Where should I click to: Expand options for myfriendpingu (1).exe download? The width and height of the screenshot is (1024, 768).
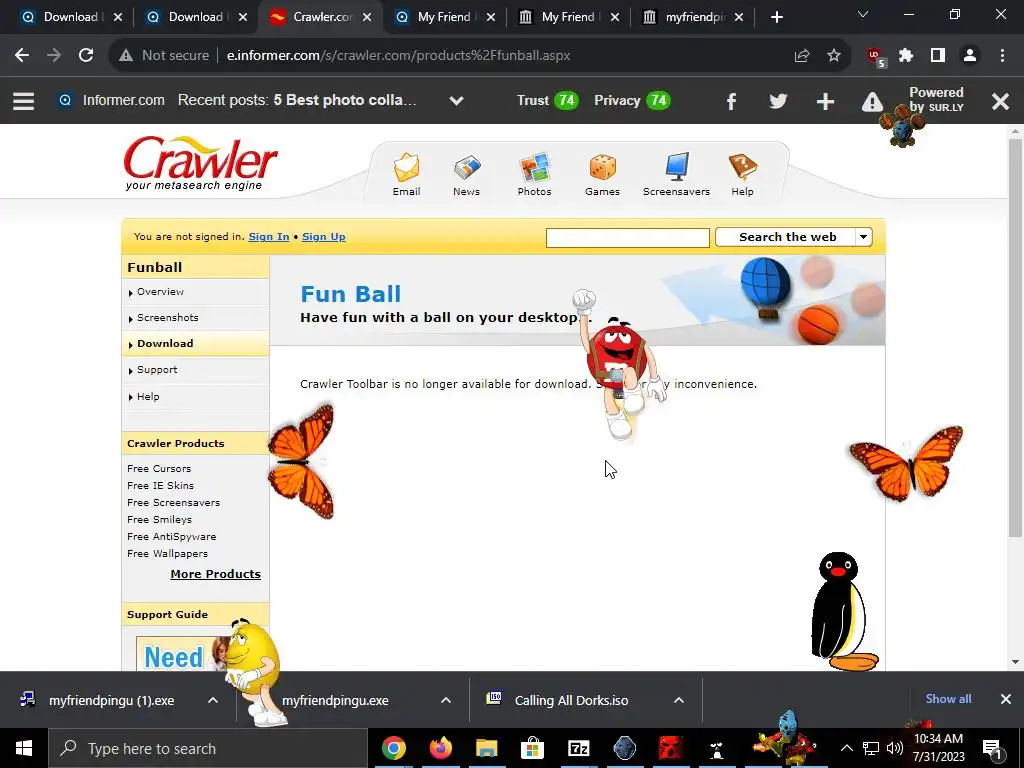point(213,700)
